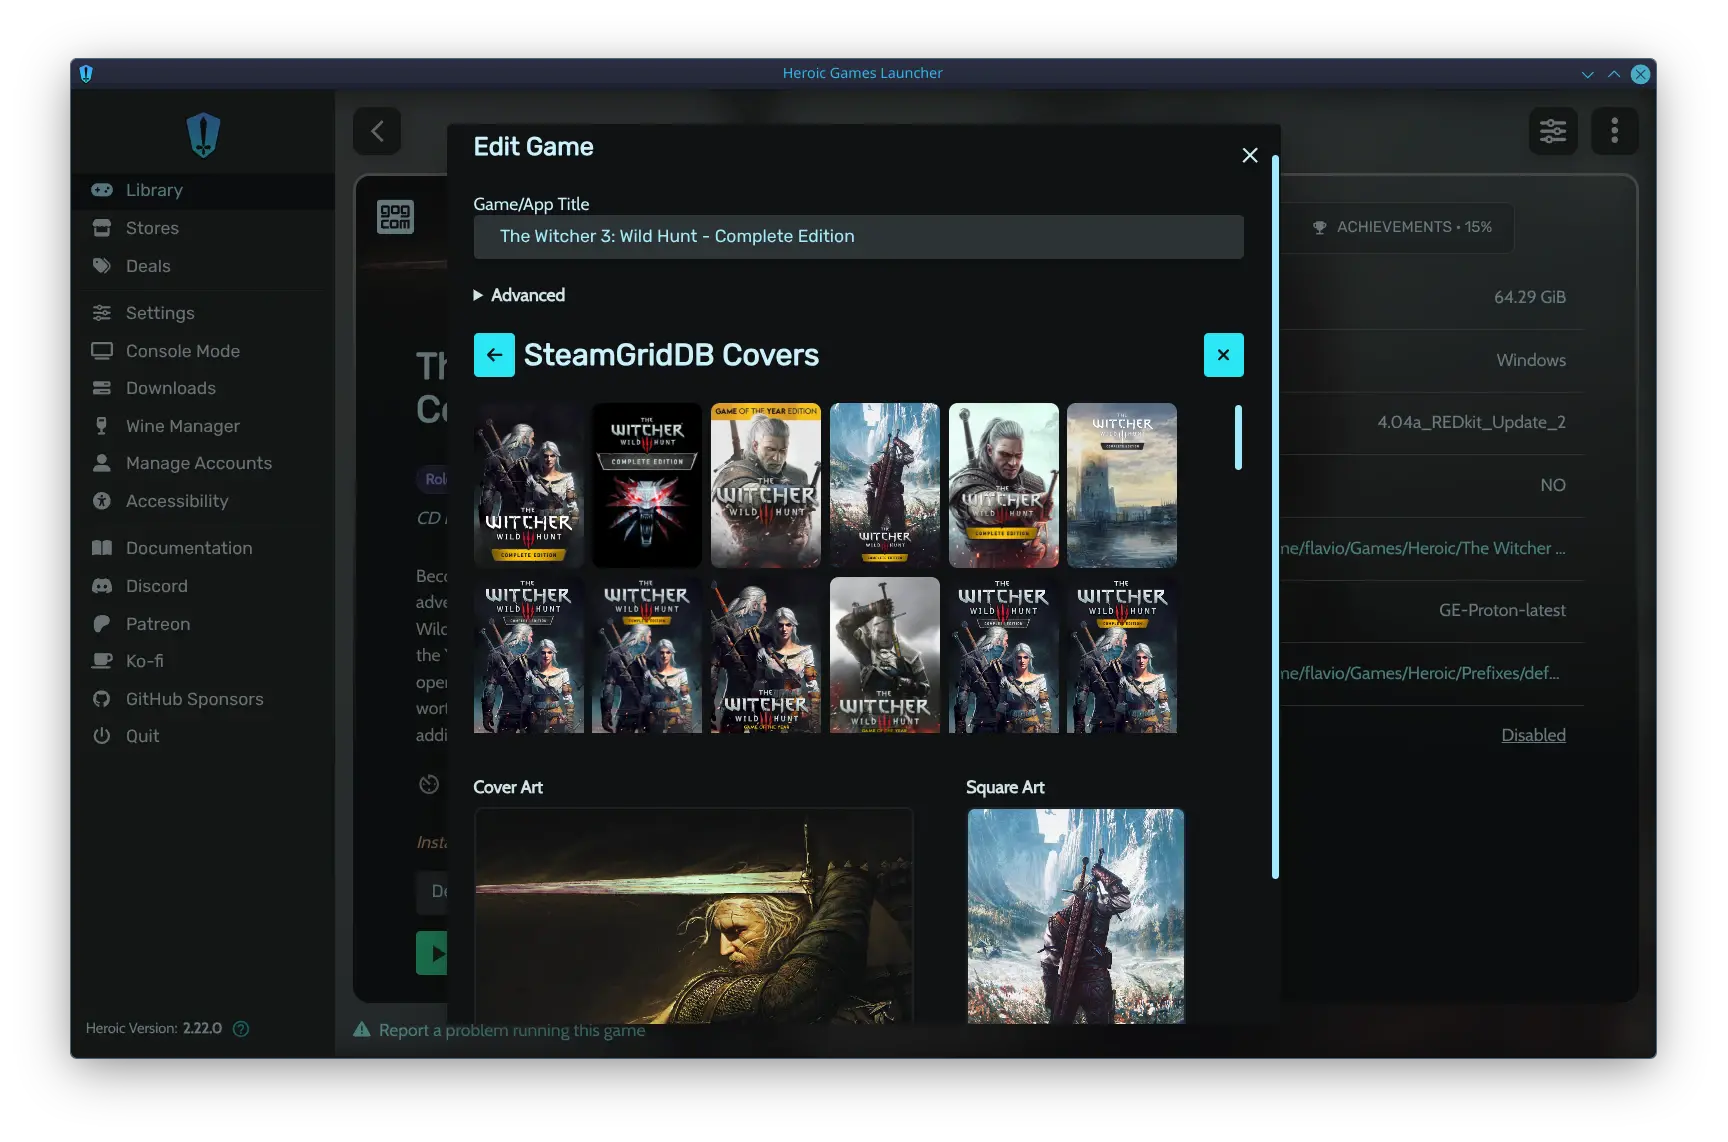The width and height of the screenshot is (1728, 1142).
Task: Expand the Advanced section
Action: 519,295
